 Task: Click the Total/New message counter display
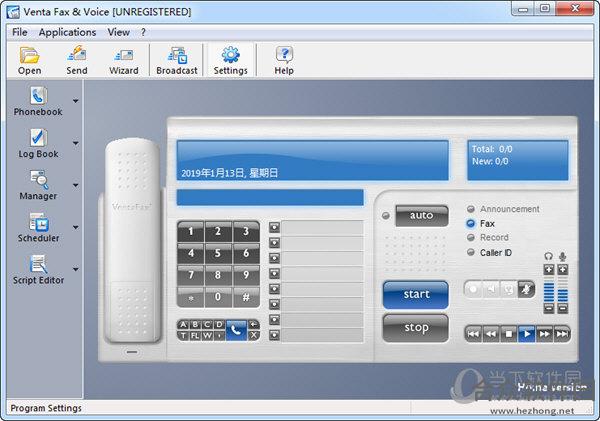pos(518,160)
